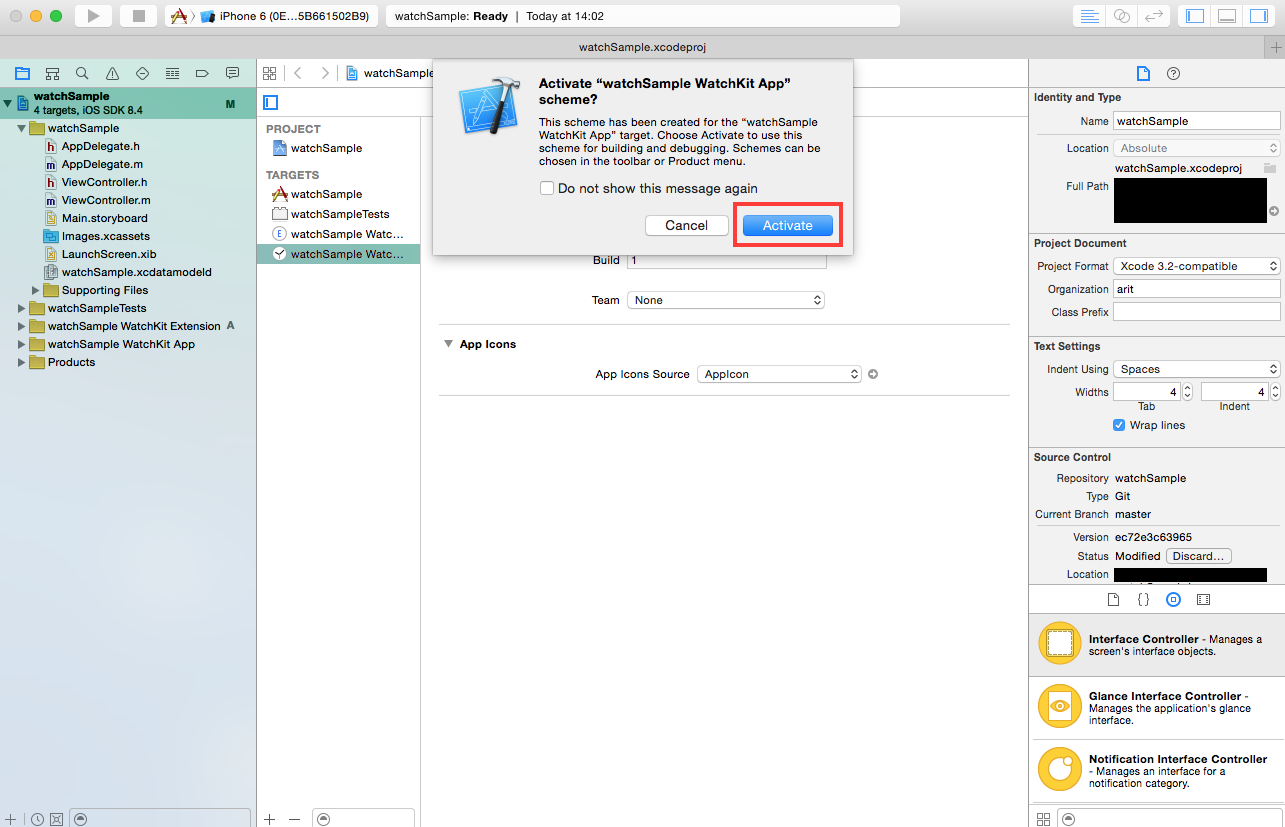Open the Project Format dropdown
1285x827 pixels.
(1197, 266)
